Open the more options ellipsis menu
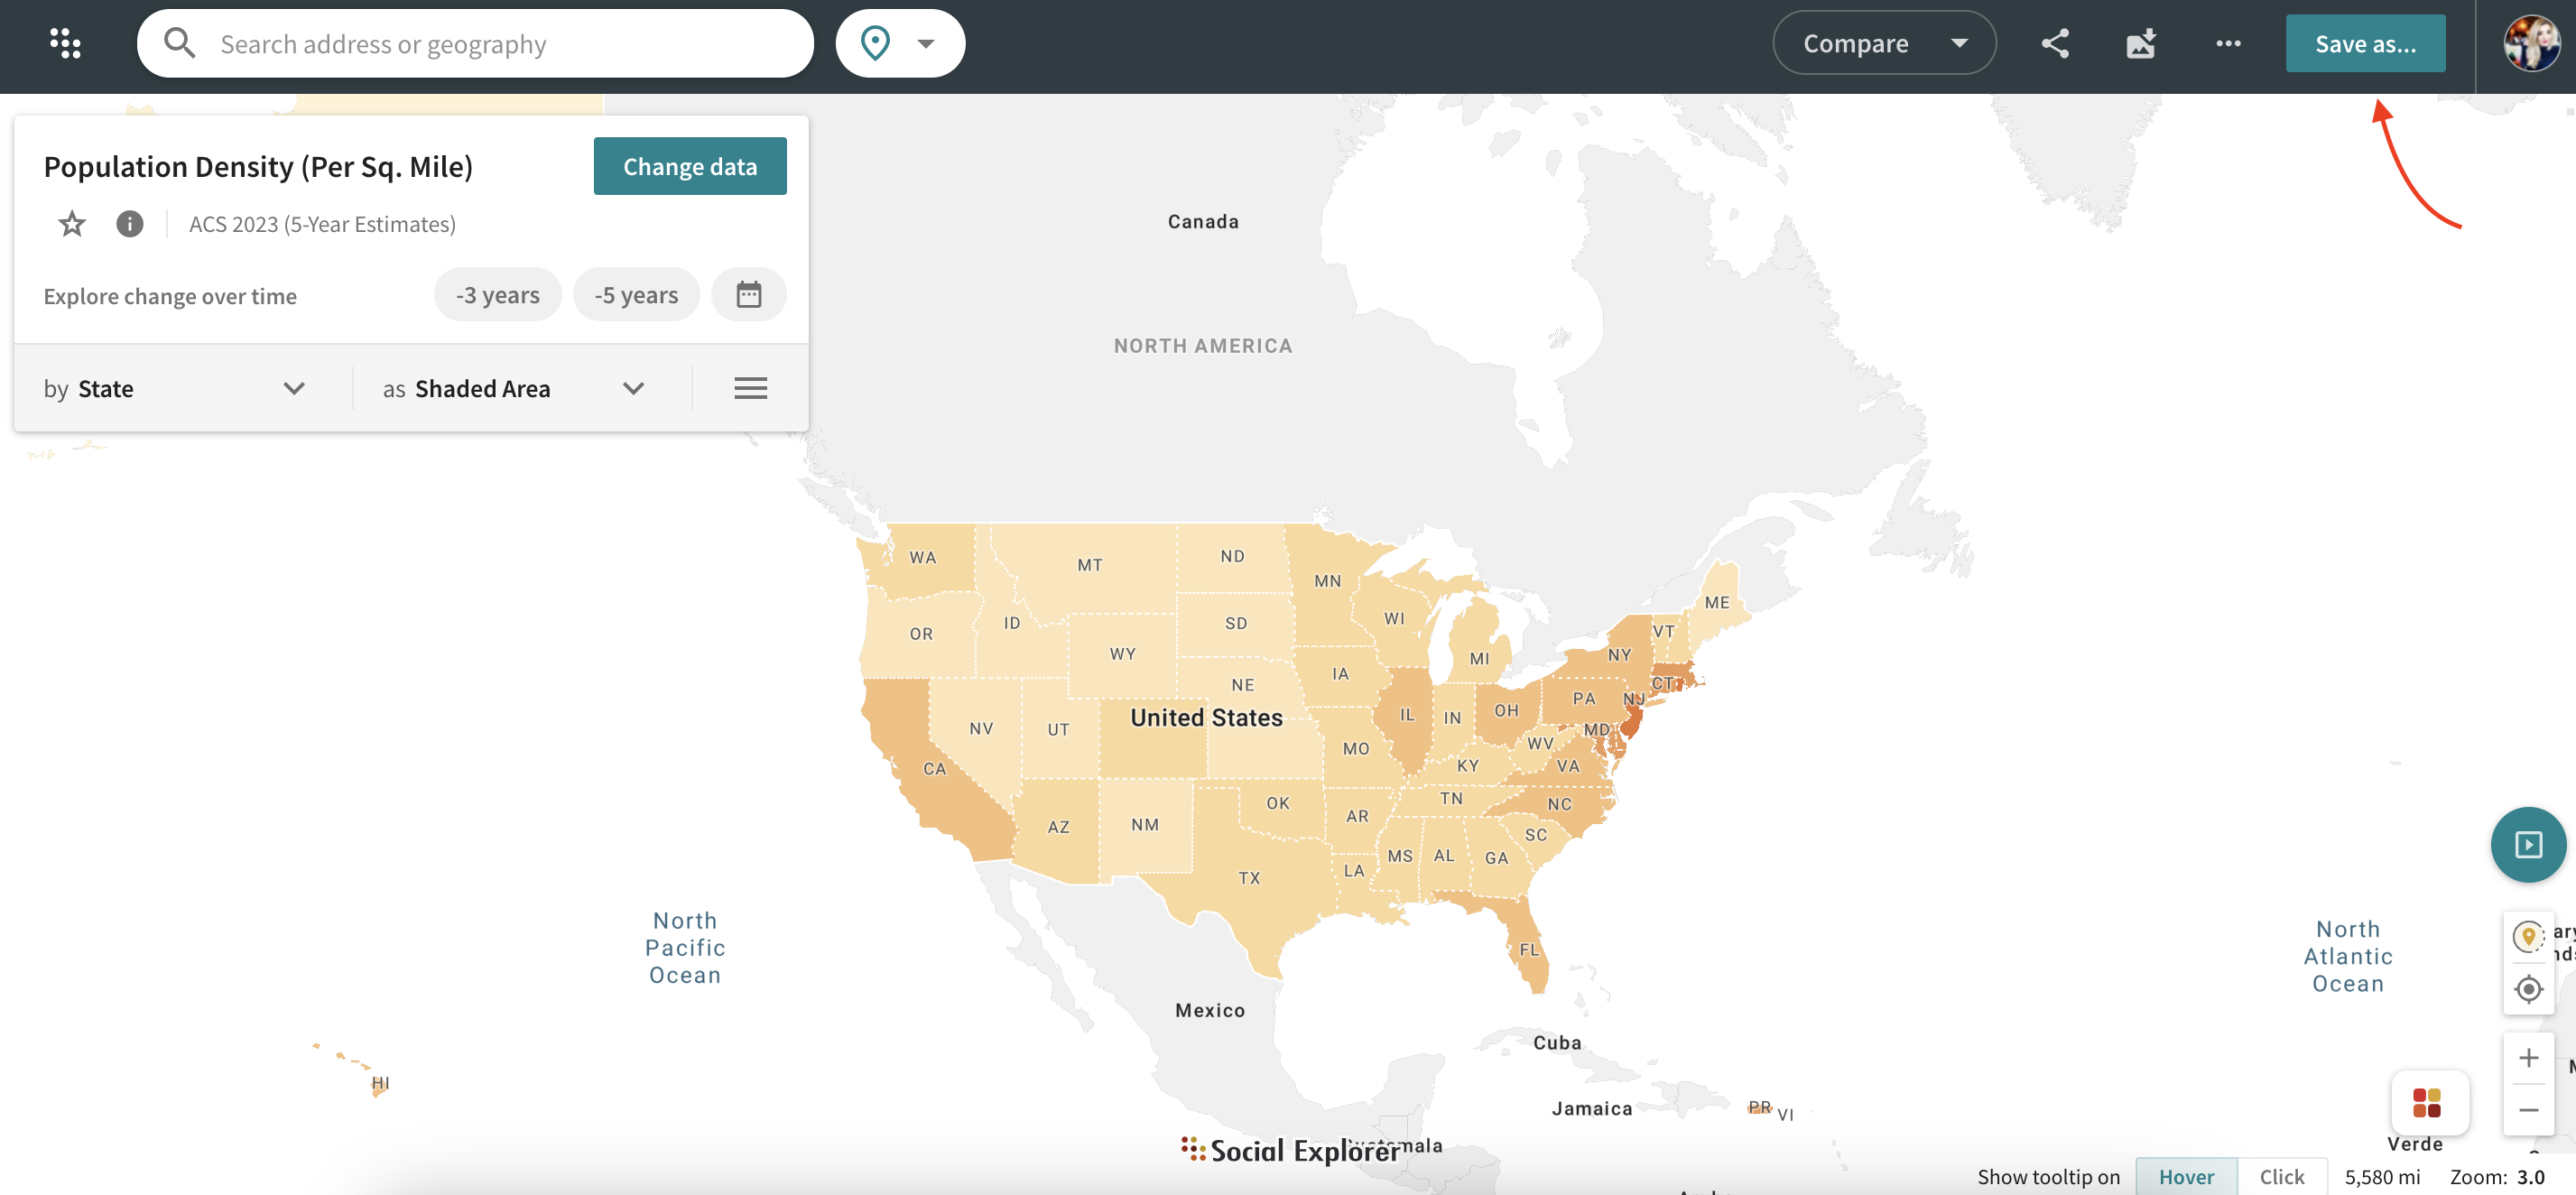Image resolution: width=2576 pixels, height=1195 pixels. coord(2228,43)
